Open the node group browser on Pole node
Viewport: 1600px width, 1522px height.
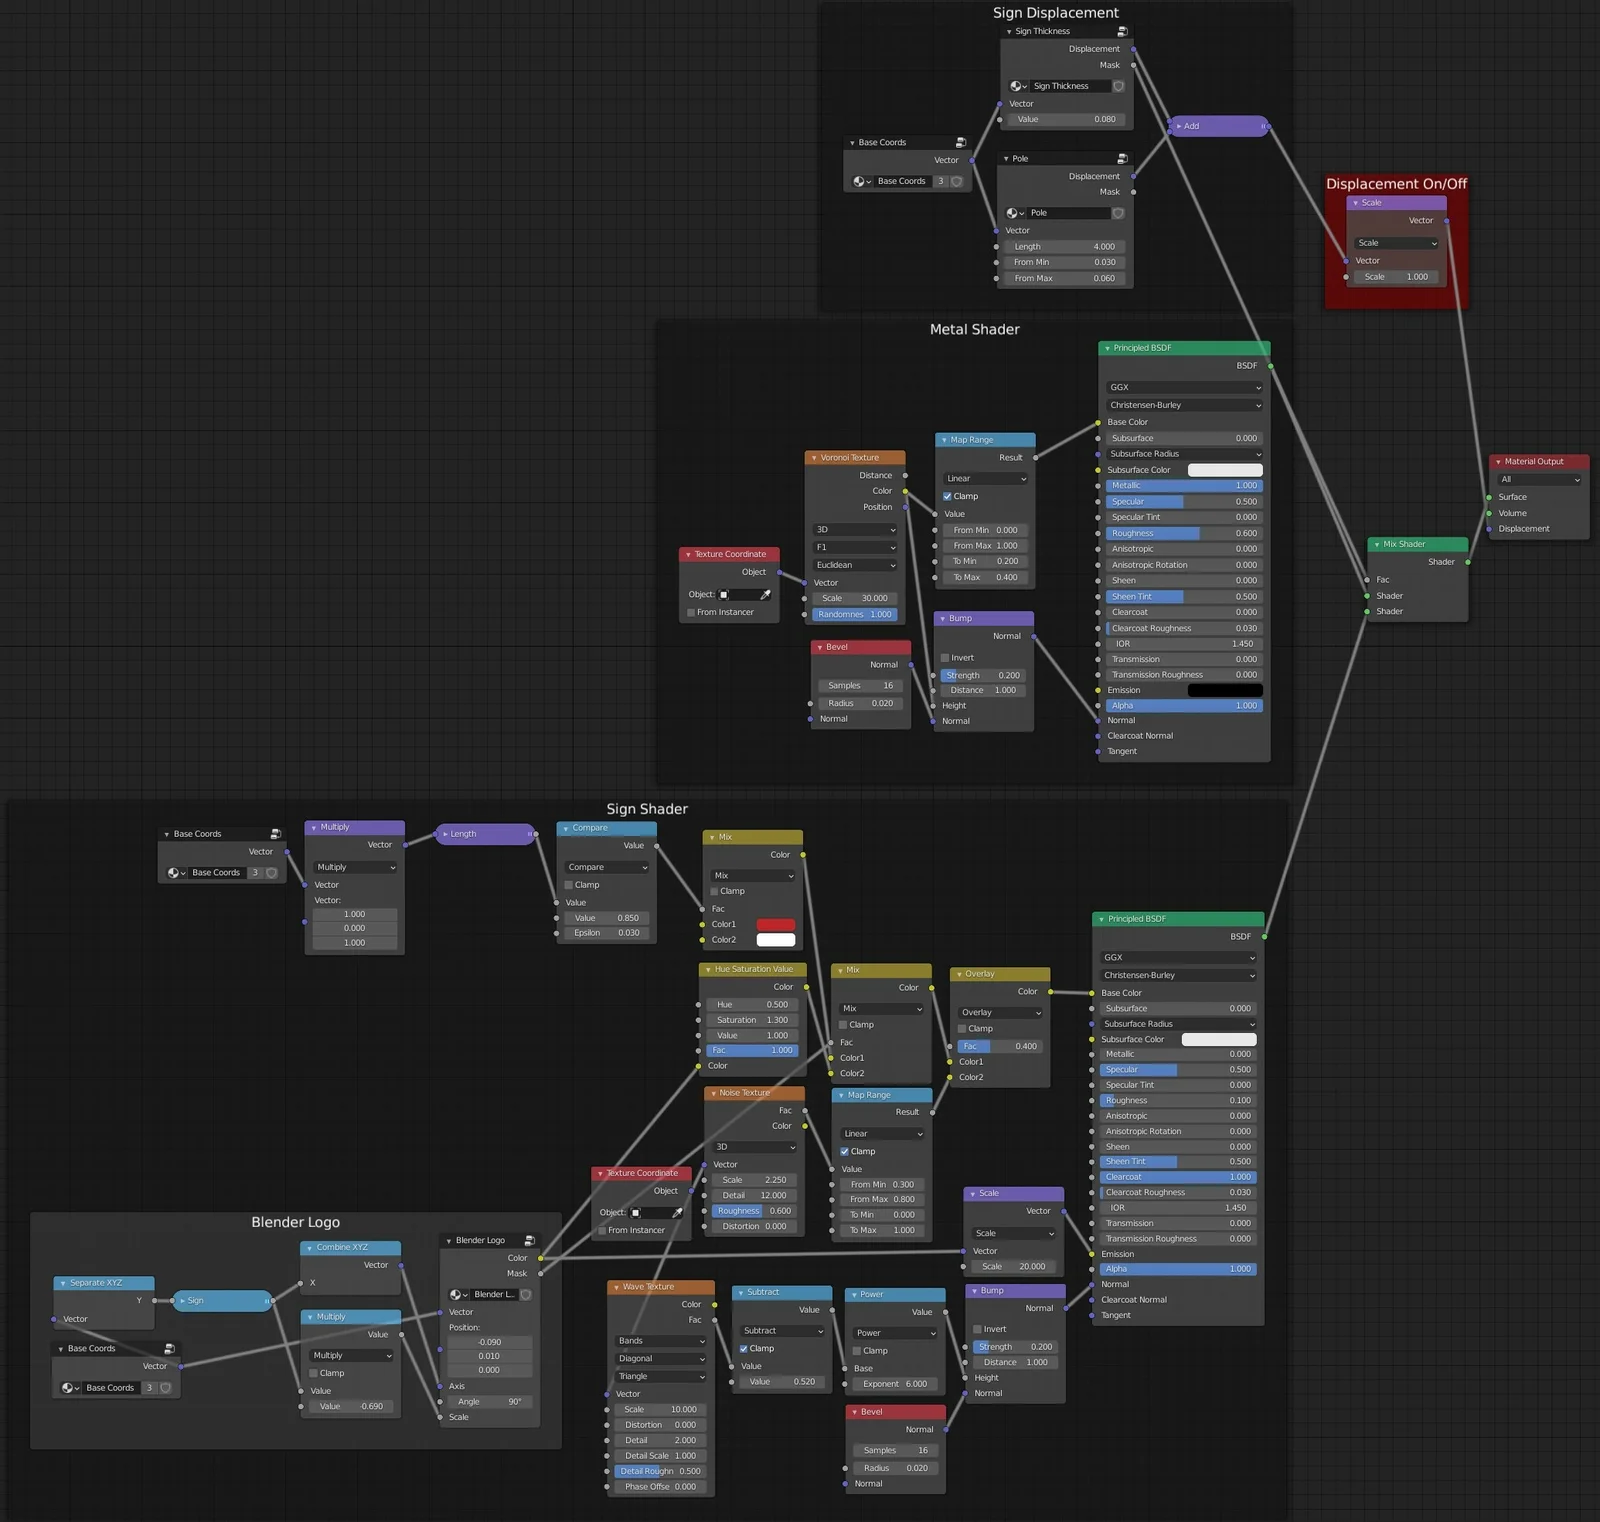tap(1012, 212)
